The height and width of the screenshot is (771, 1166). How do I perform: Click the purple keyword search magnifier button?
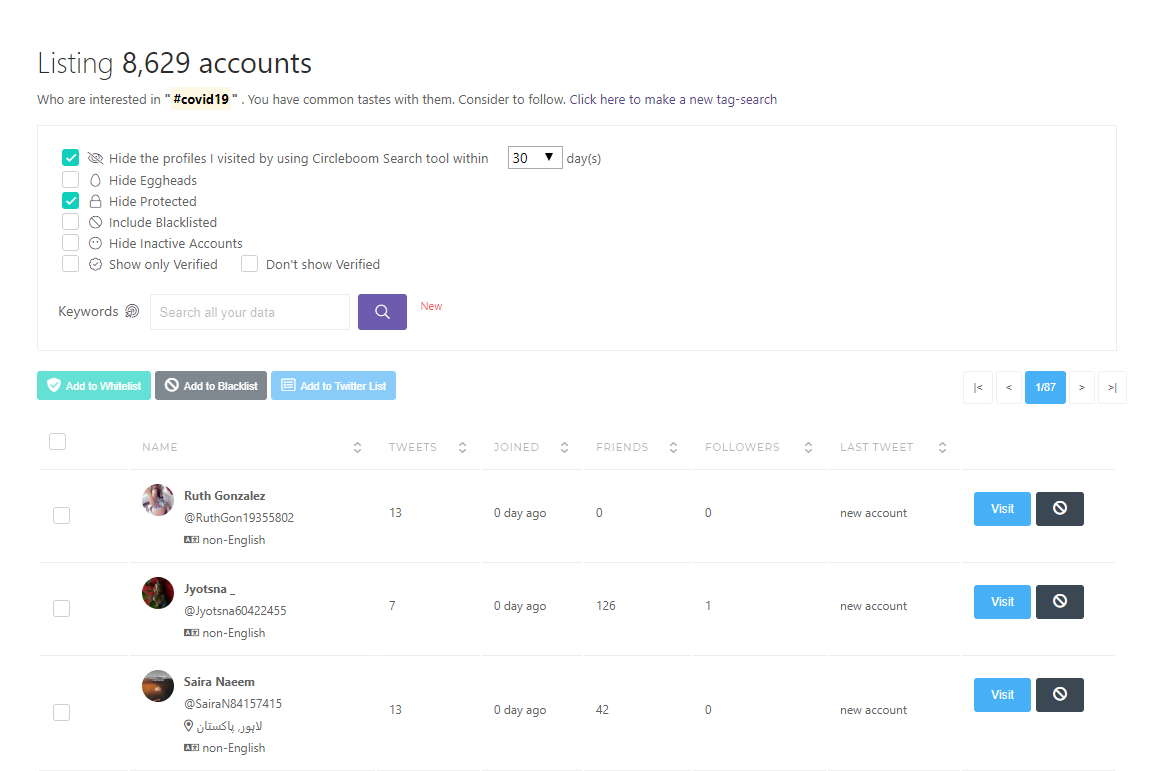(382, 312)
